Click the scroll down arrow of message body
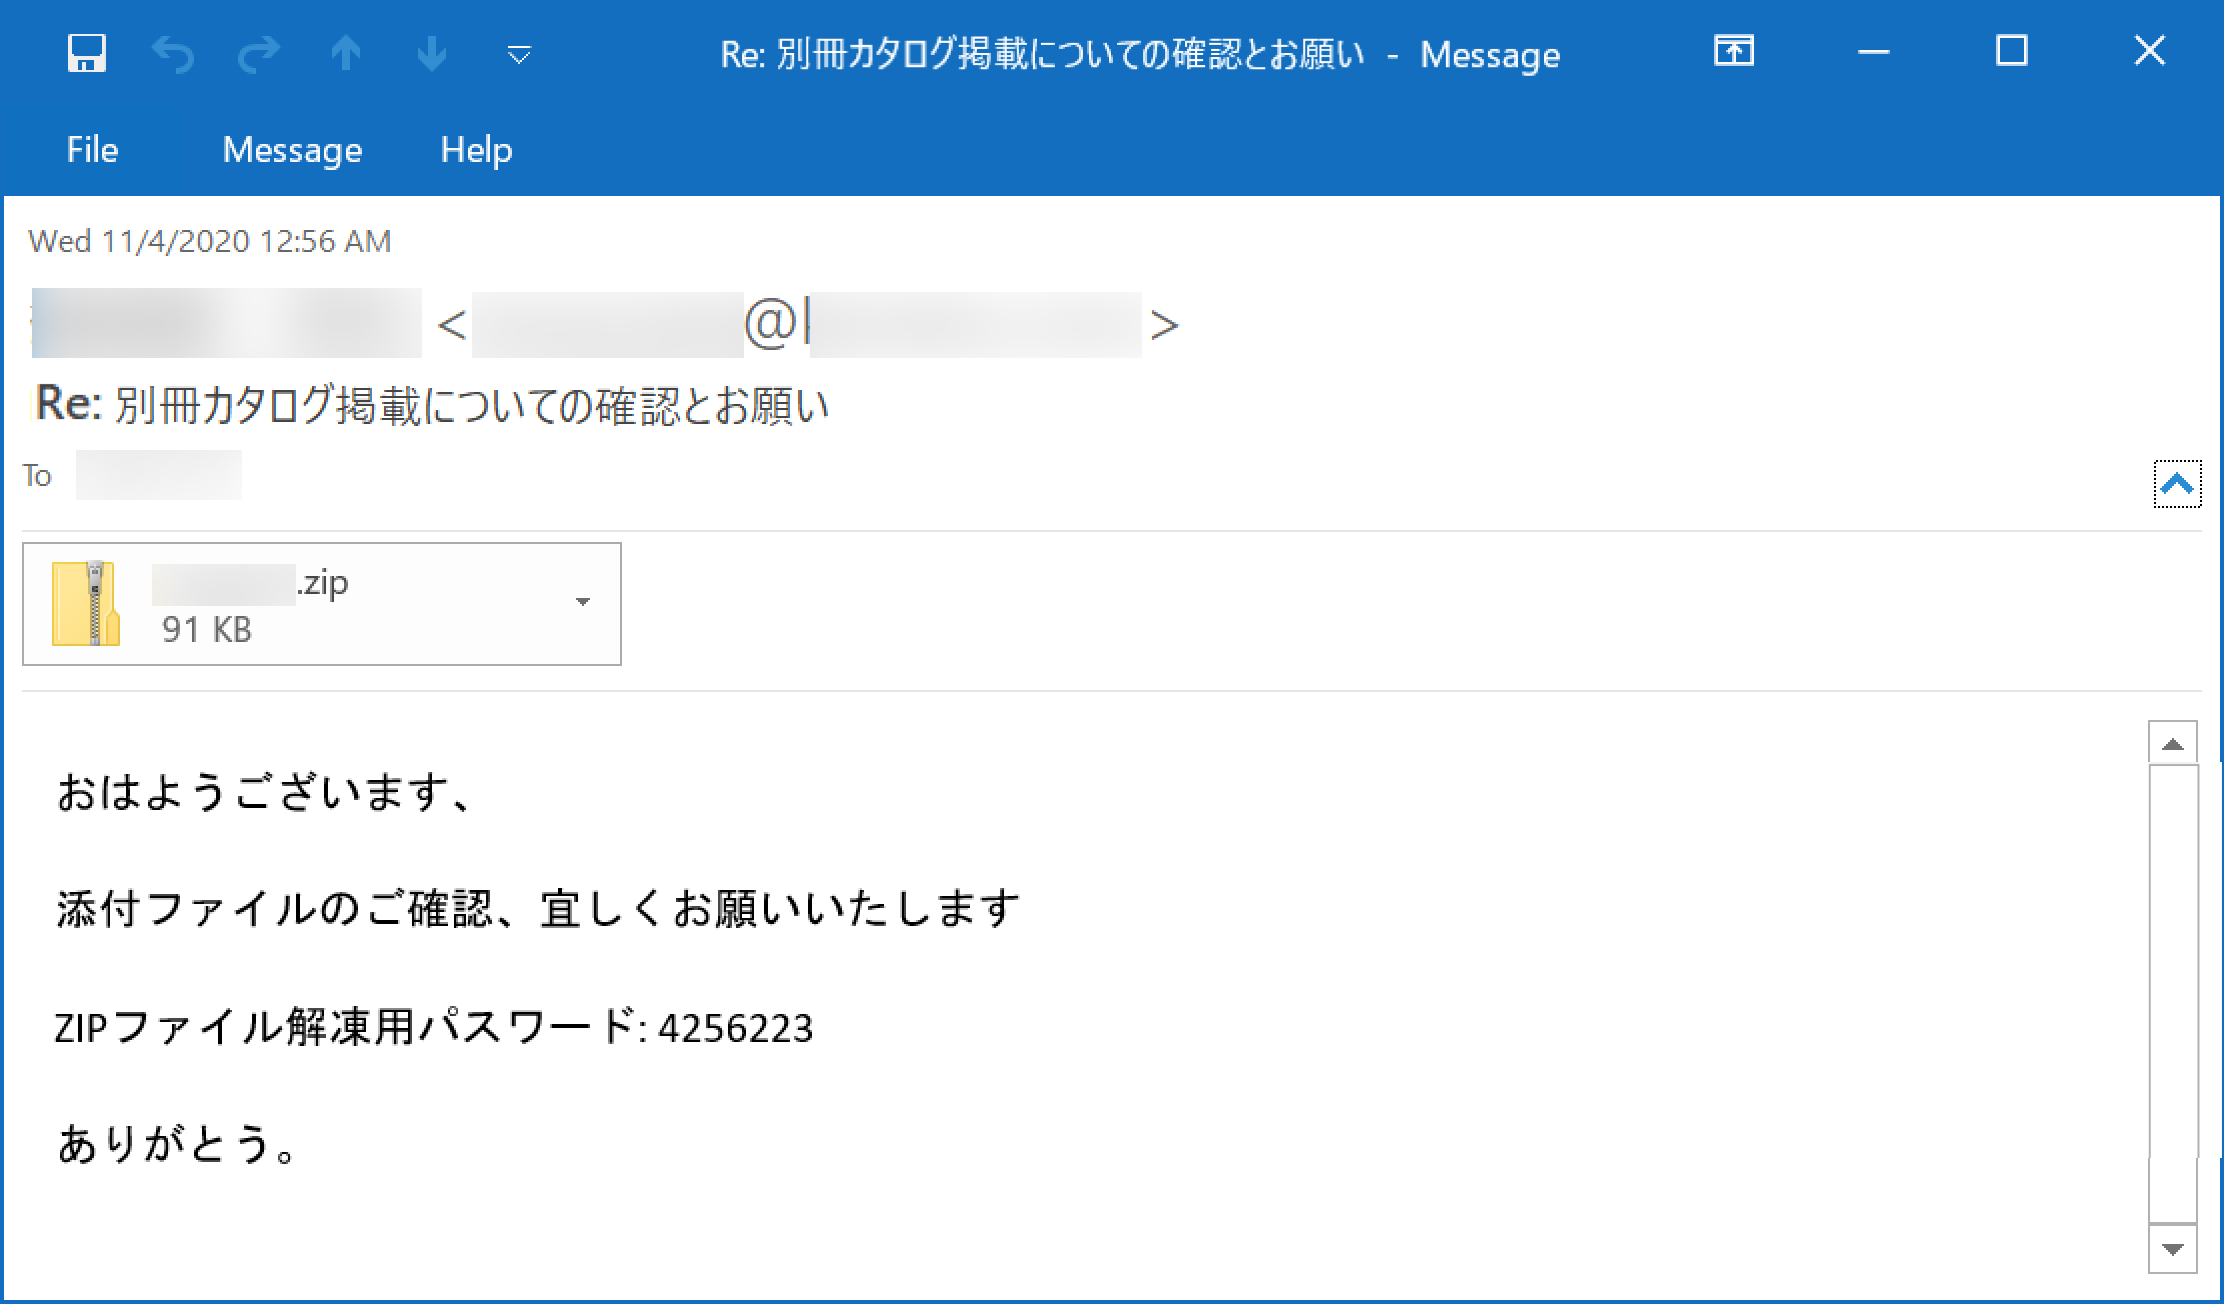The width and height of the screenshot is (2224, 1304). click(x=2172, y=1249)
